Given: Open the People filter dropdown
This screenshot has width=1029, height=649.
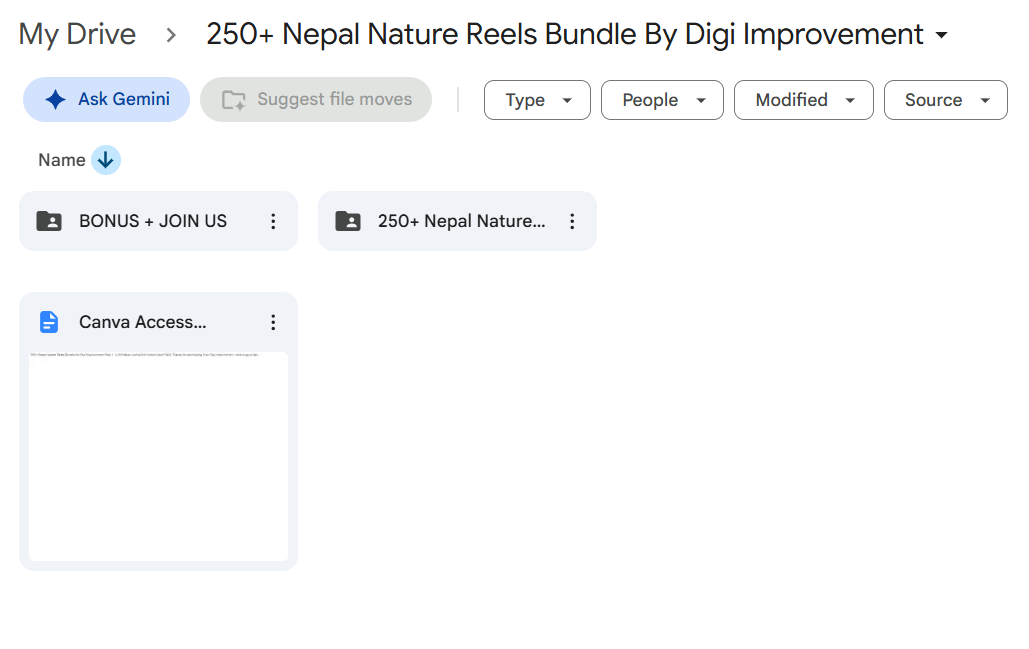Looking at the screenshot, I should click(x=662, y=100).
